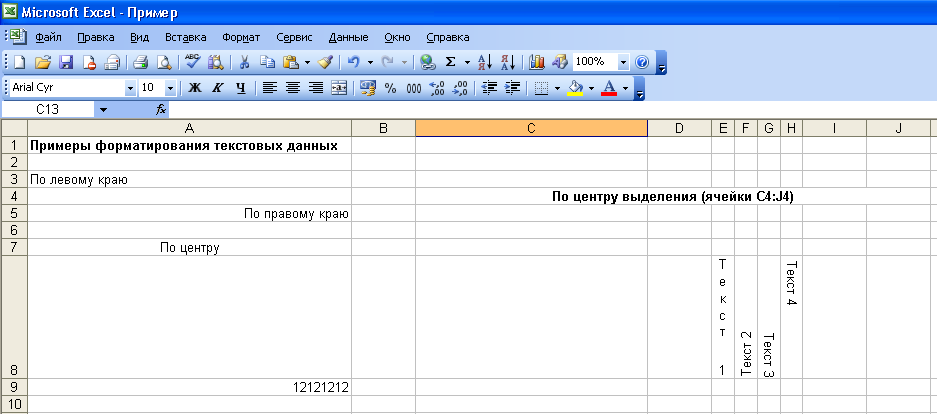This screenshot has height=414, width=937.
Task: Apply yellow Fill Color bucket
Action: coord(575,88)
